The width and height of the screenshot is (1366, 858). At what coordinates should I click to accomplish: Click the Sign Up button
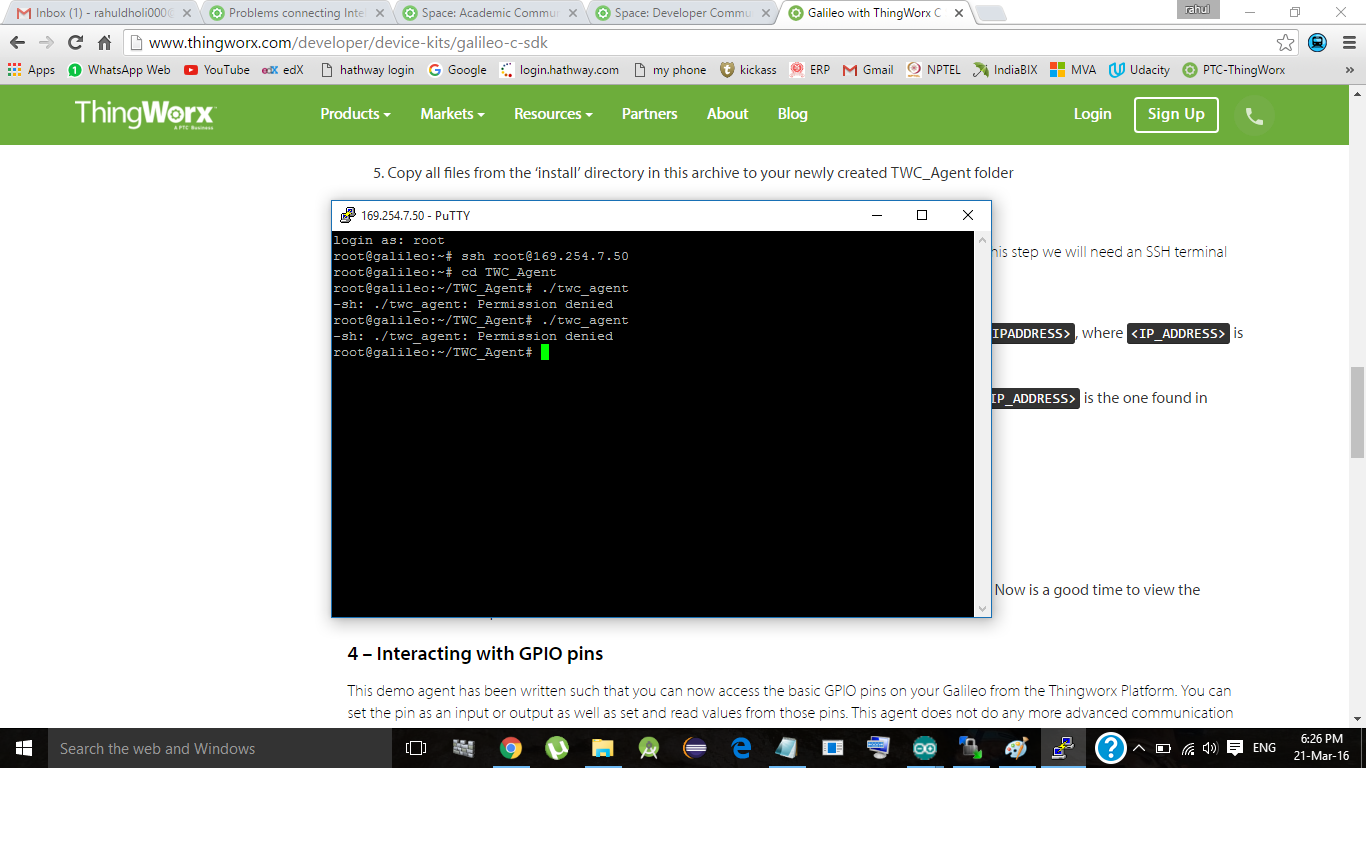coord(1176,114)
